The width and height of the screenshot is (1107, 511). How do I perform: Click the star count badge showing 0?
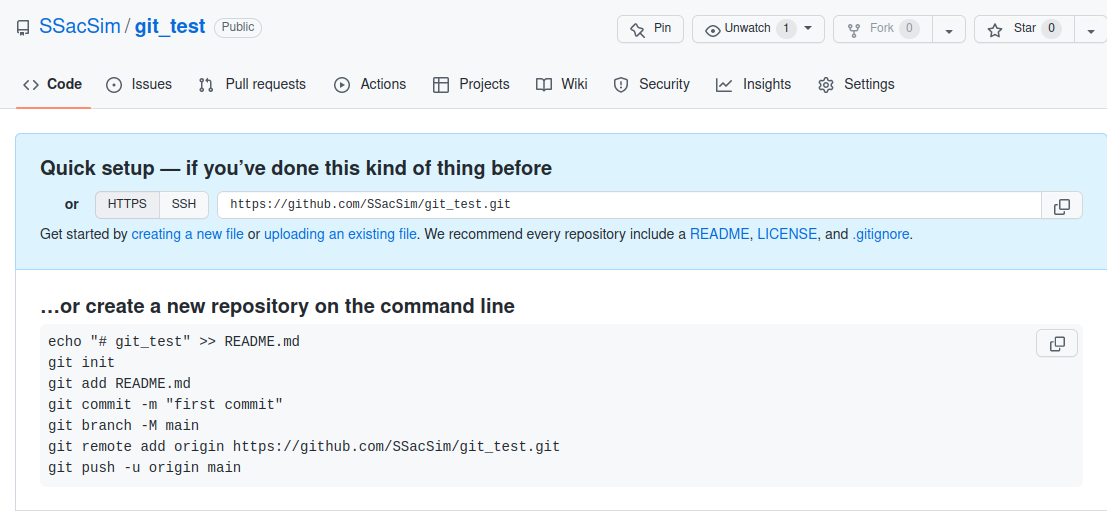(x=1051, y=29)
